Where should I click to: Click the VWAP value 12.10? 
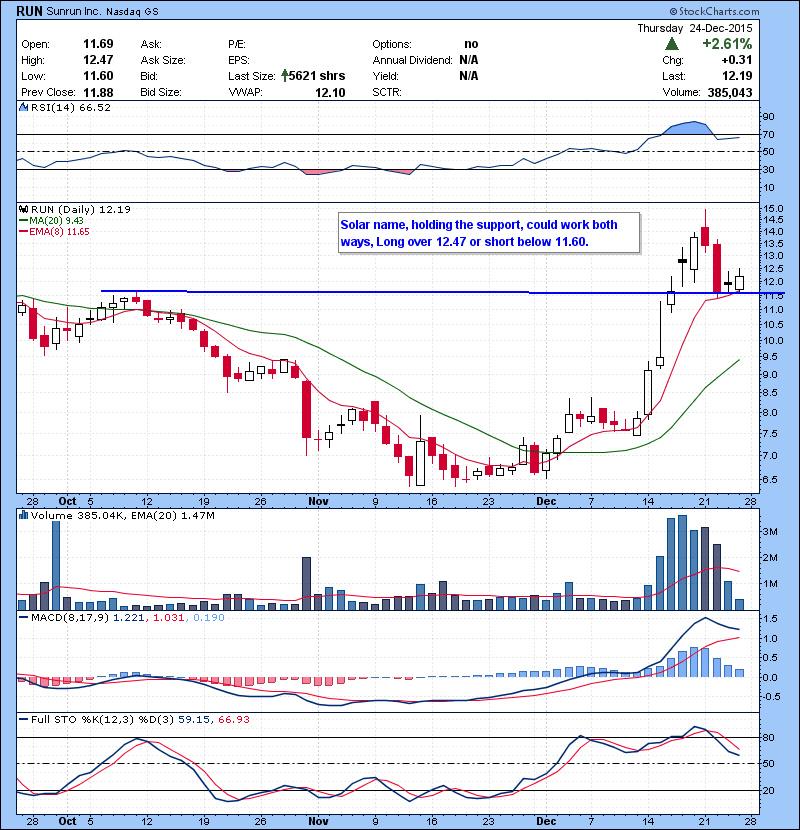pyautogui.click(x=330, y=93)
